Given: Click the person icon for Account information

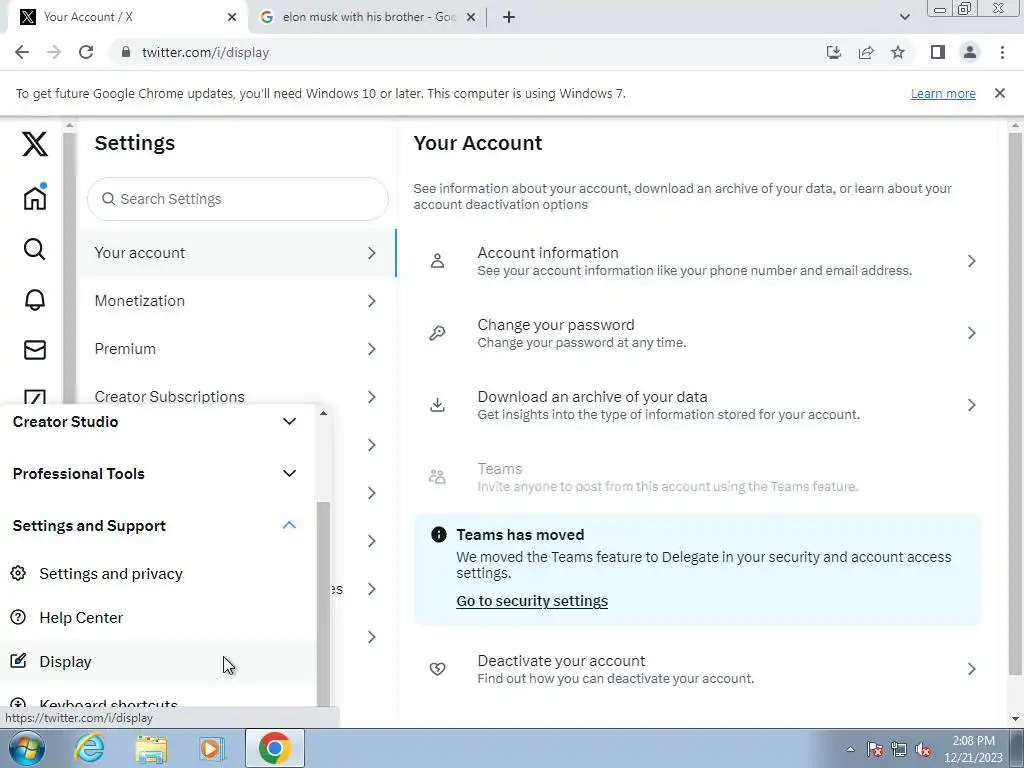Looking at the screenshot, I should pos(438,261).
